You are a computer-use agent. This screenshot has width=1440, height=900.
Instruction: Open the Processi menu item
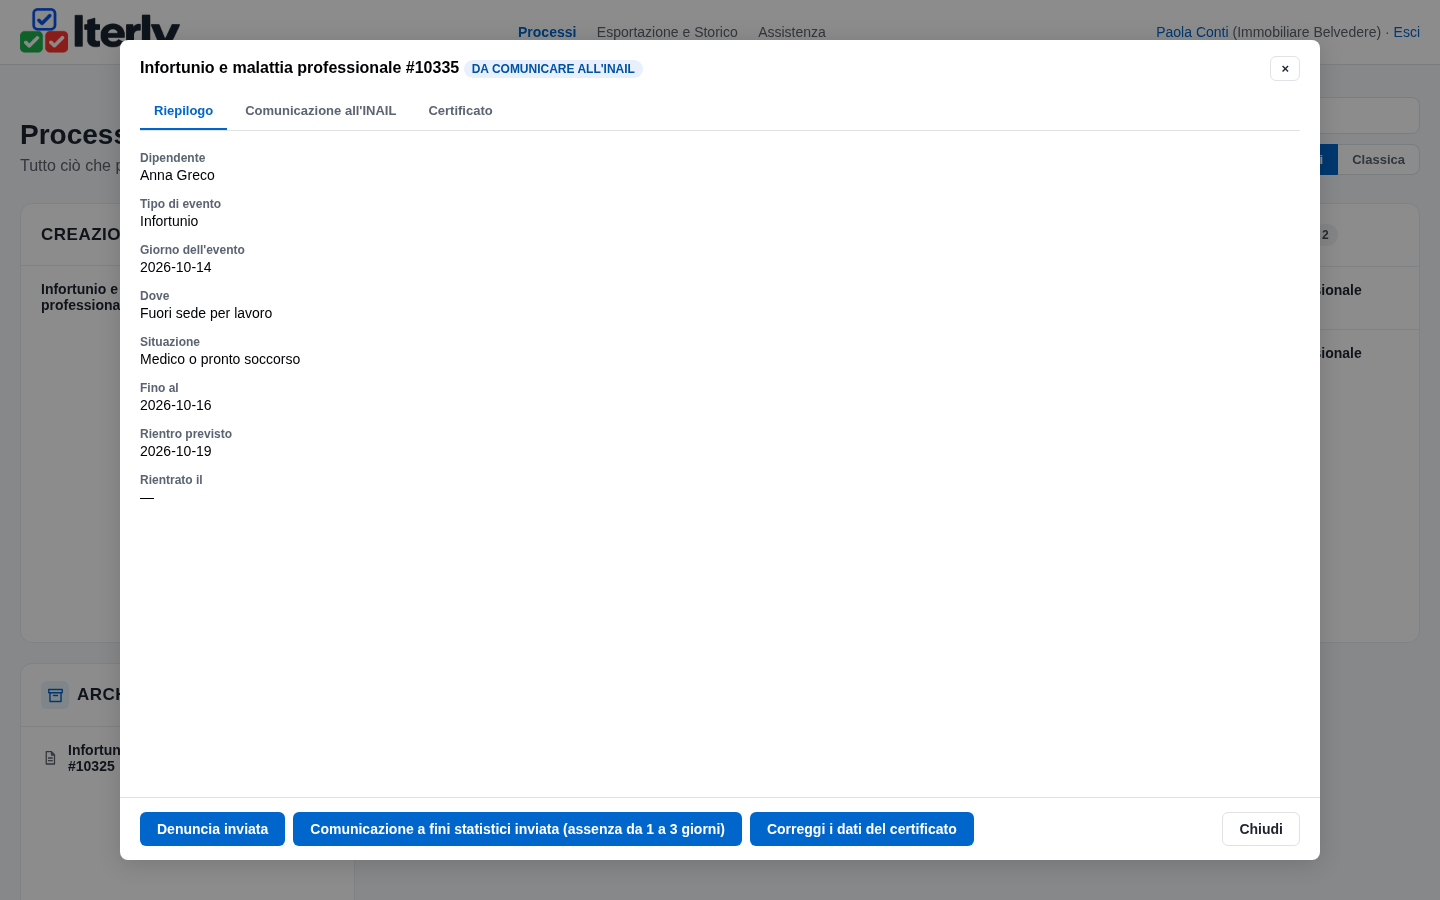pos(547,32)
